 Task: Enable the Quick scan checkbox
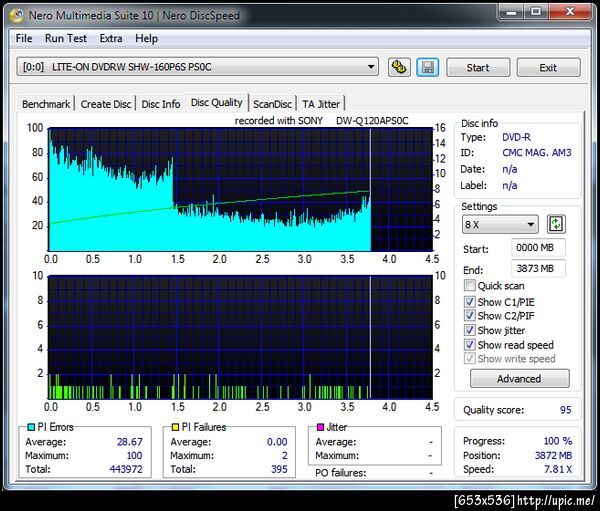pos(470,286)
